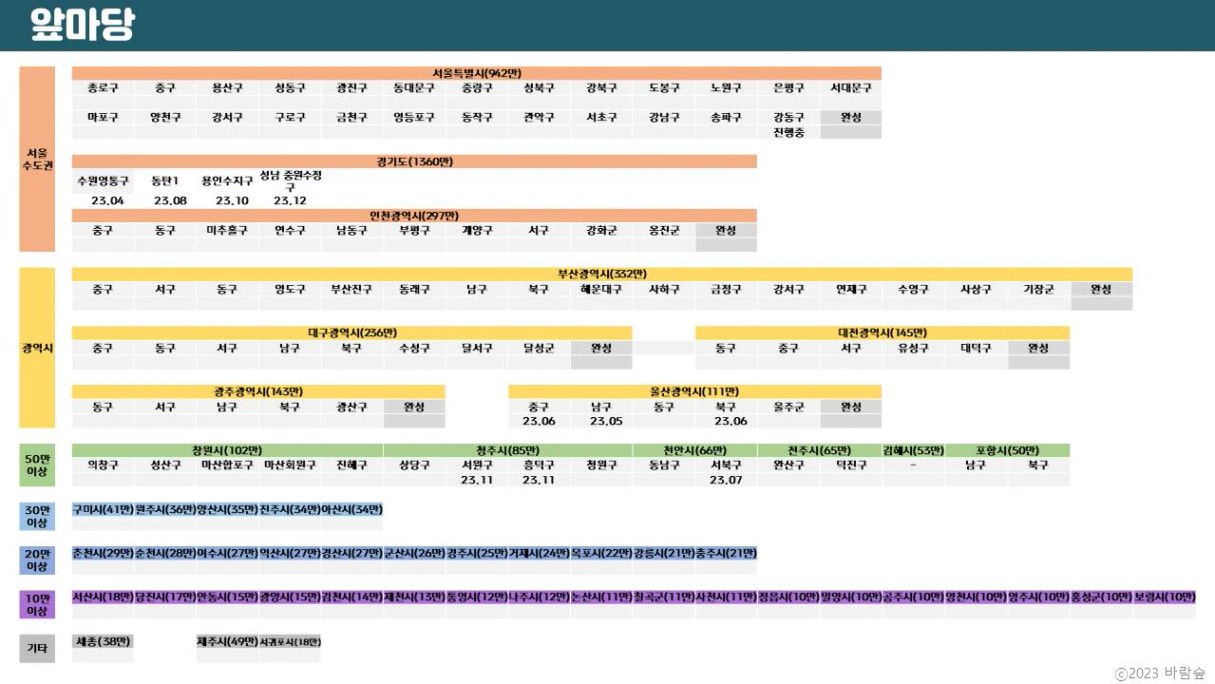Click the 대덕구 cell
The image size is (1215, 684).
976,348
